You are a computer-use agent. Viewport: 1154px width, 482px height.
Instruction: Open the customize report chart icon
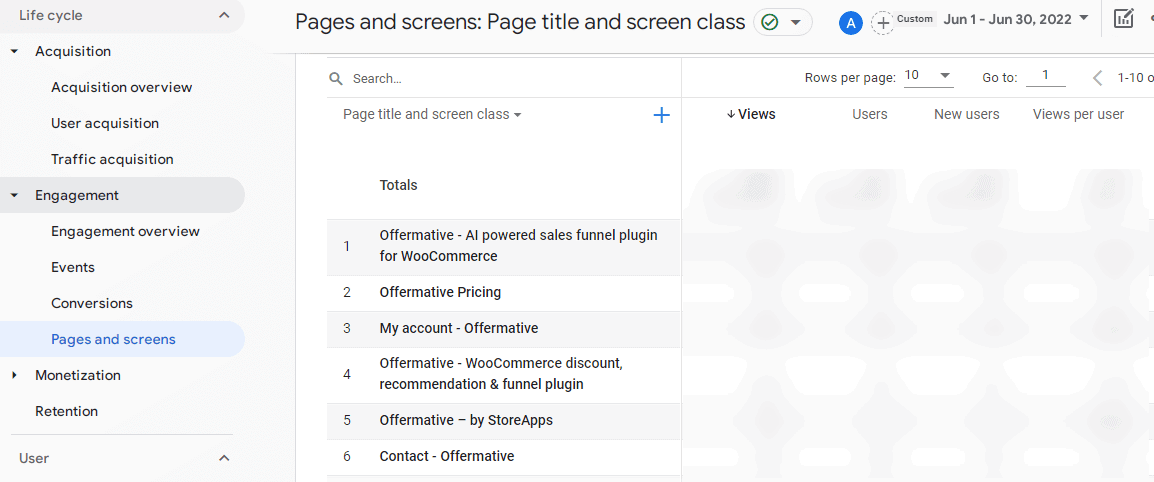click(x=1123, y=19)
